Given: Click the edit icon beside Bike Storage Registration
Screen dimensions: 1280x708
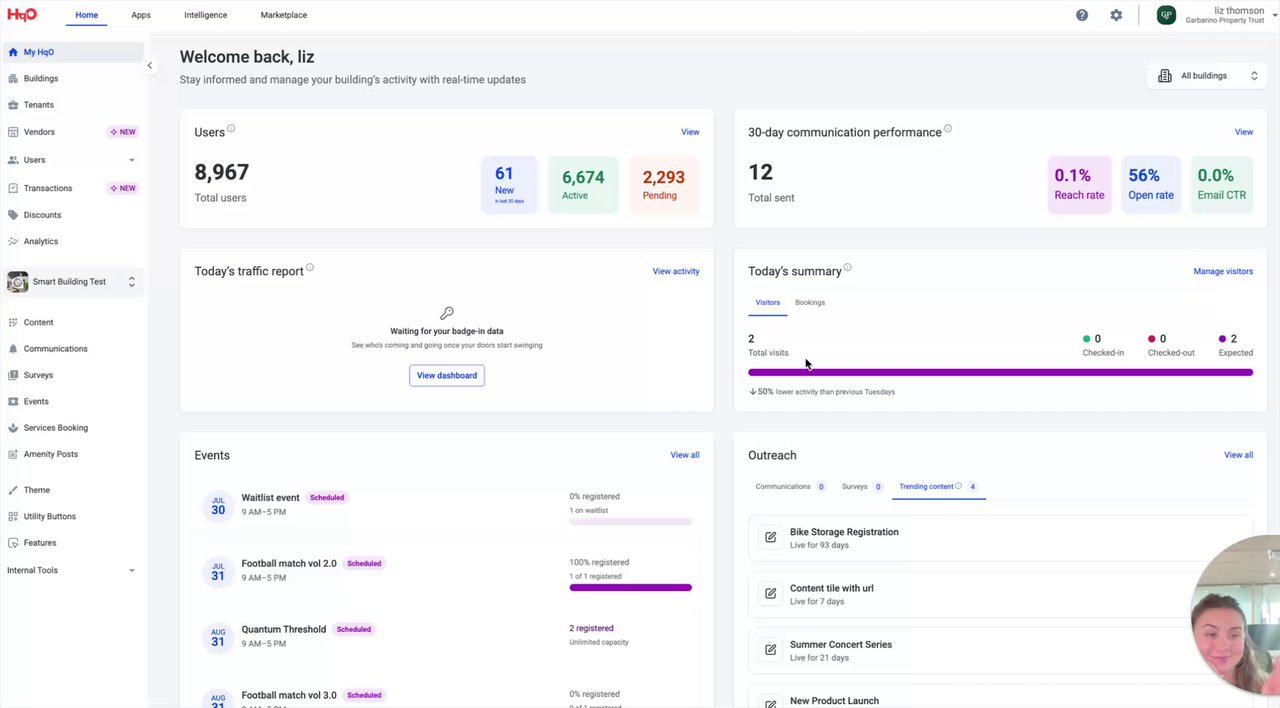Looking at the screenshot, I should tap(770, 537).
